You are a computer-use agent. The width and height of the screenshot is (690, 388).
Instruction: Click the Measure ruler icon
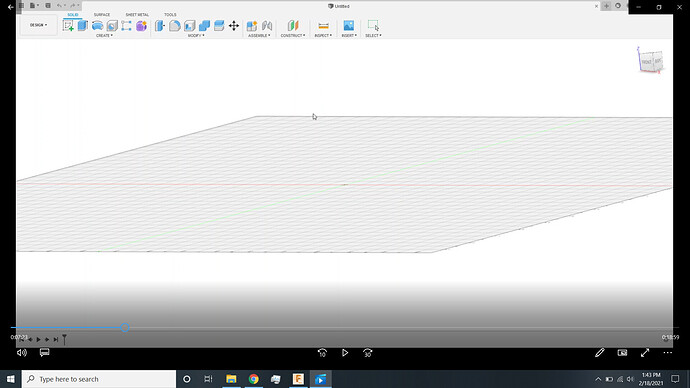tap(323, 26)
